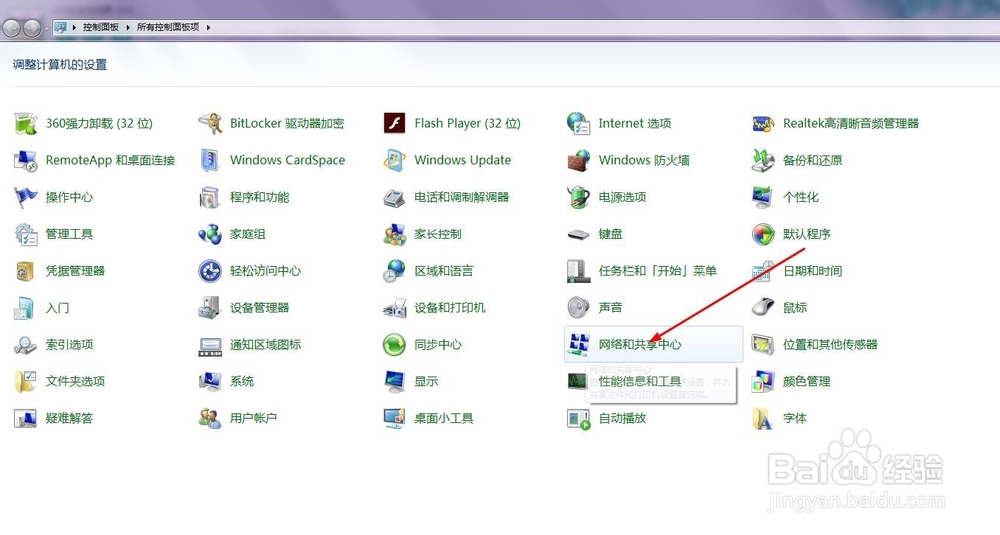The width and height of the screenshot is (1000, 535).
Task: Click the 声音 speaker icon
Action: pos(578,307)
